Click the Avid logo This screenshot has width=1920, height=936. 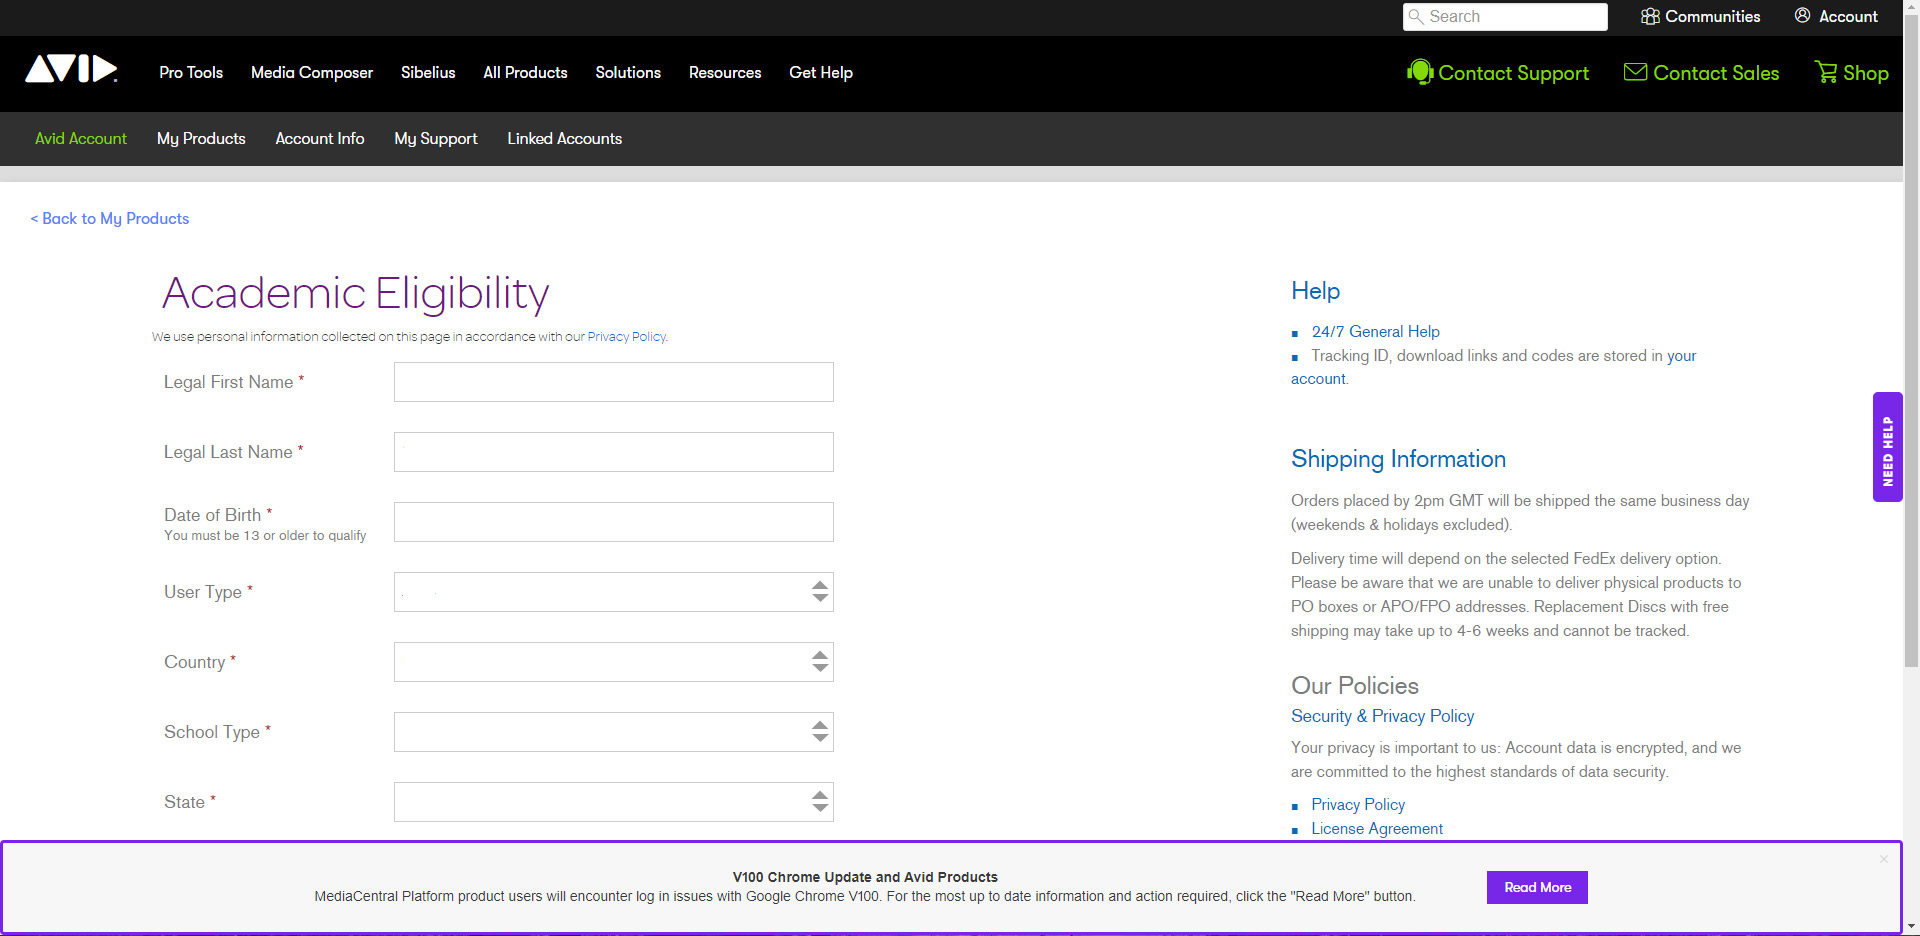tap(71, 69)
